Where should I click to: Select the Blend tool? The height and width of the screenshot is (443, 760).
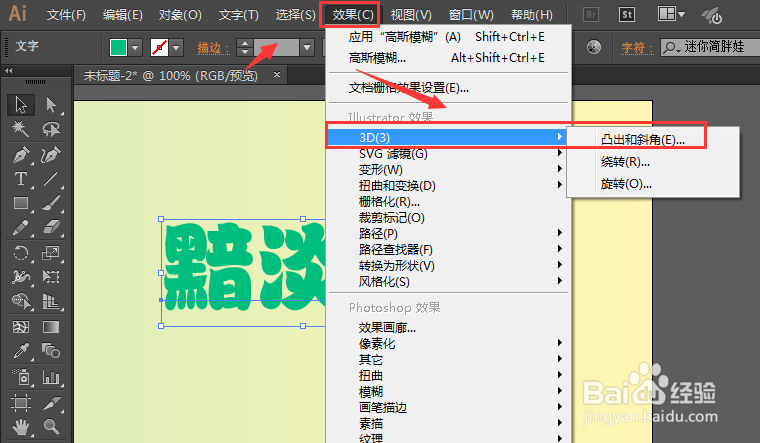[51, 350]
